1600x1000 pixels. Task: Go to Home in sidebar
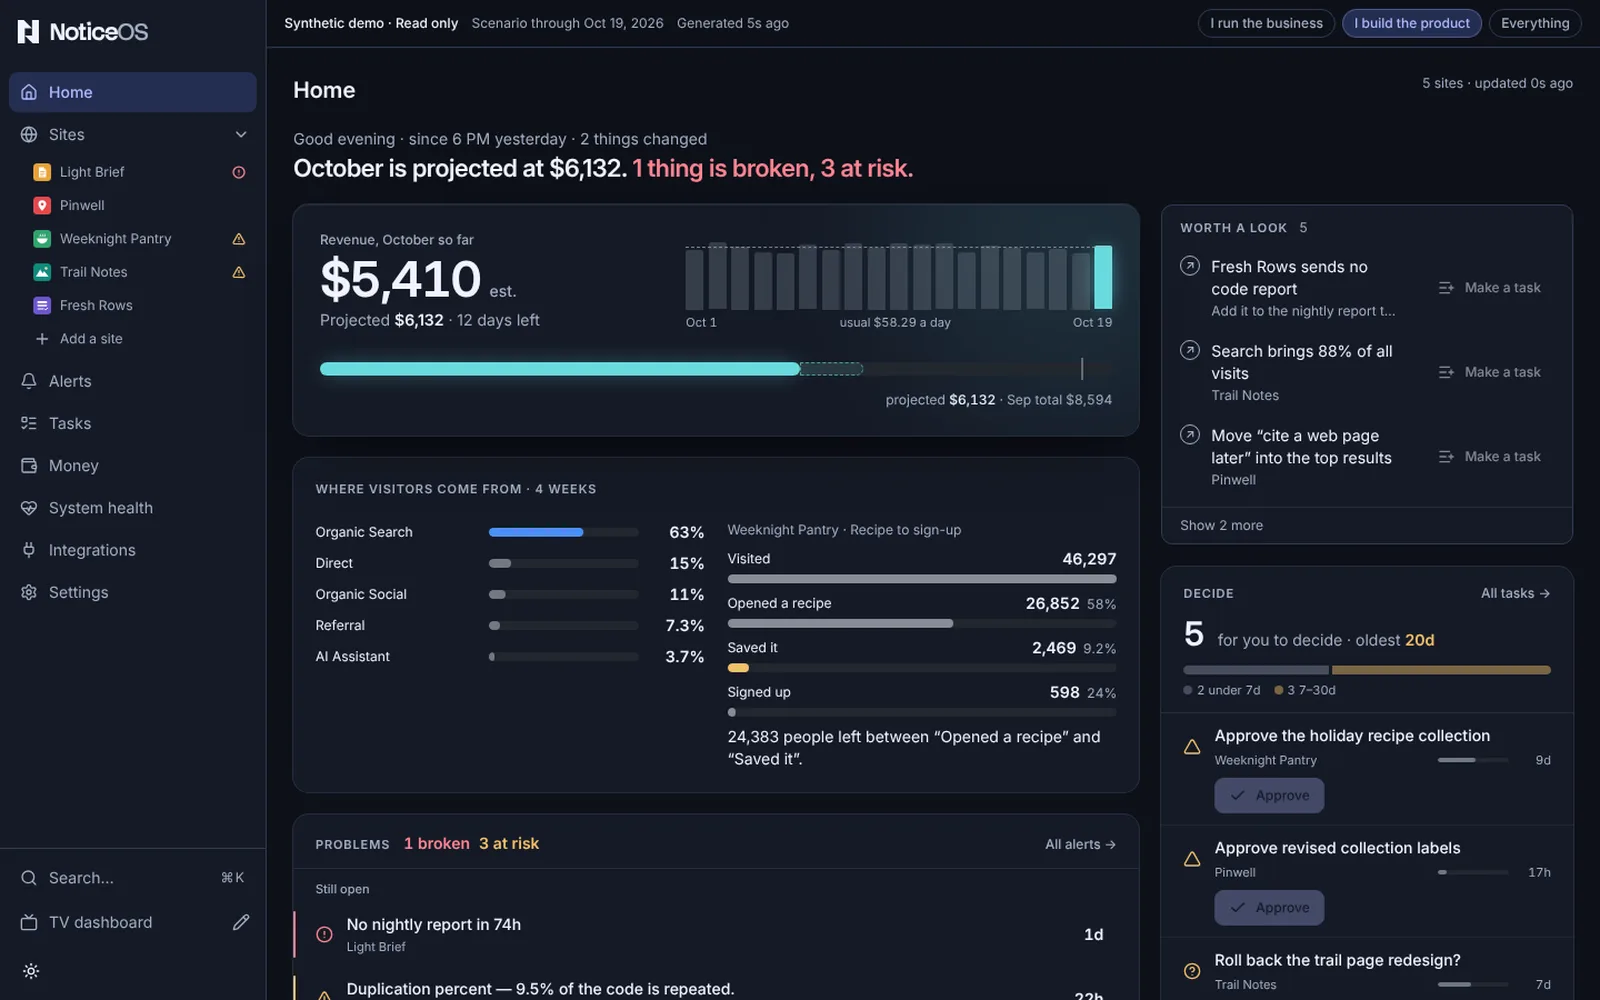click(133, 92)
